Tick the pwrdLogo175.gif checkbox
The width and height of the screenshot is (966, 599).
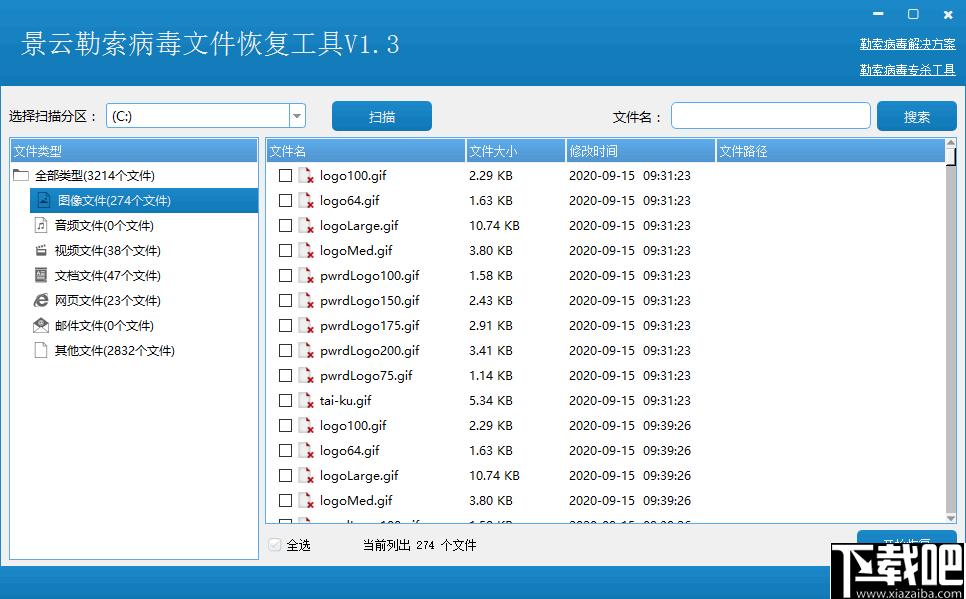[285, 325]
